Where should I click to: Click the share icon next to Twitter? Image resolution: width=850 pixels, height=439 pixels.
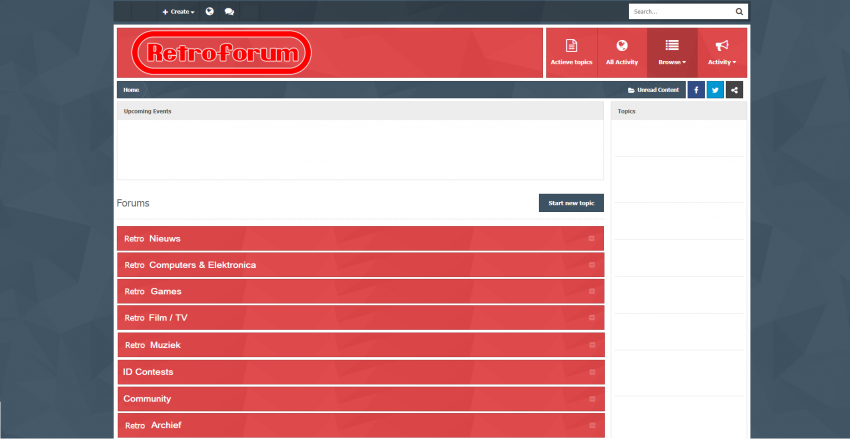click(735, 90)
